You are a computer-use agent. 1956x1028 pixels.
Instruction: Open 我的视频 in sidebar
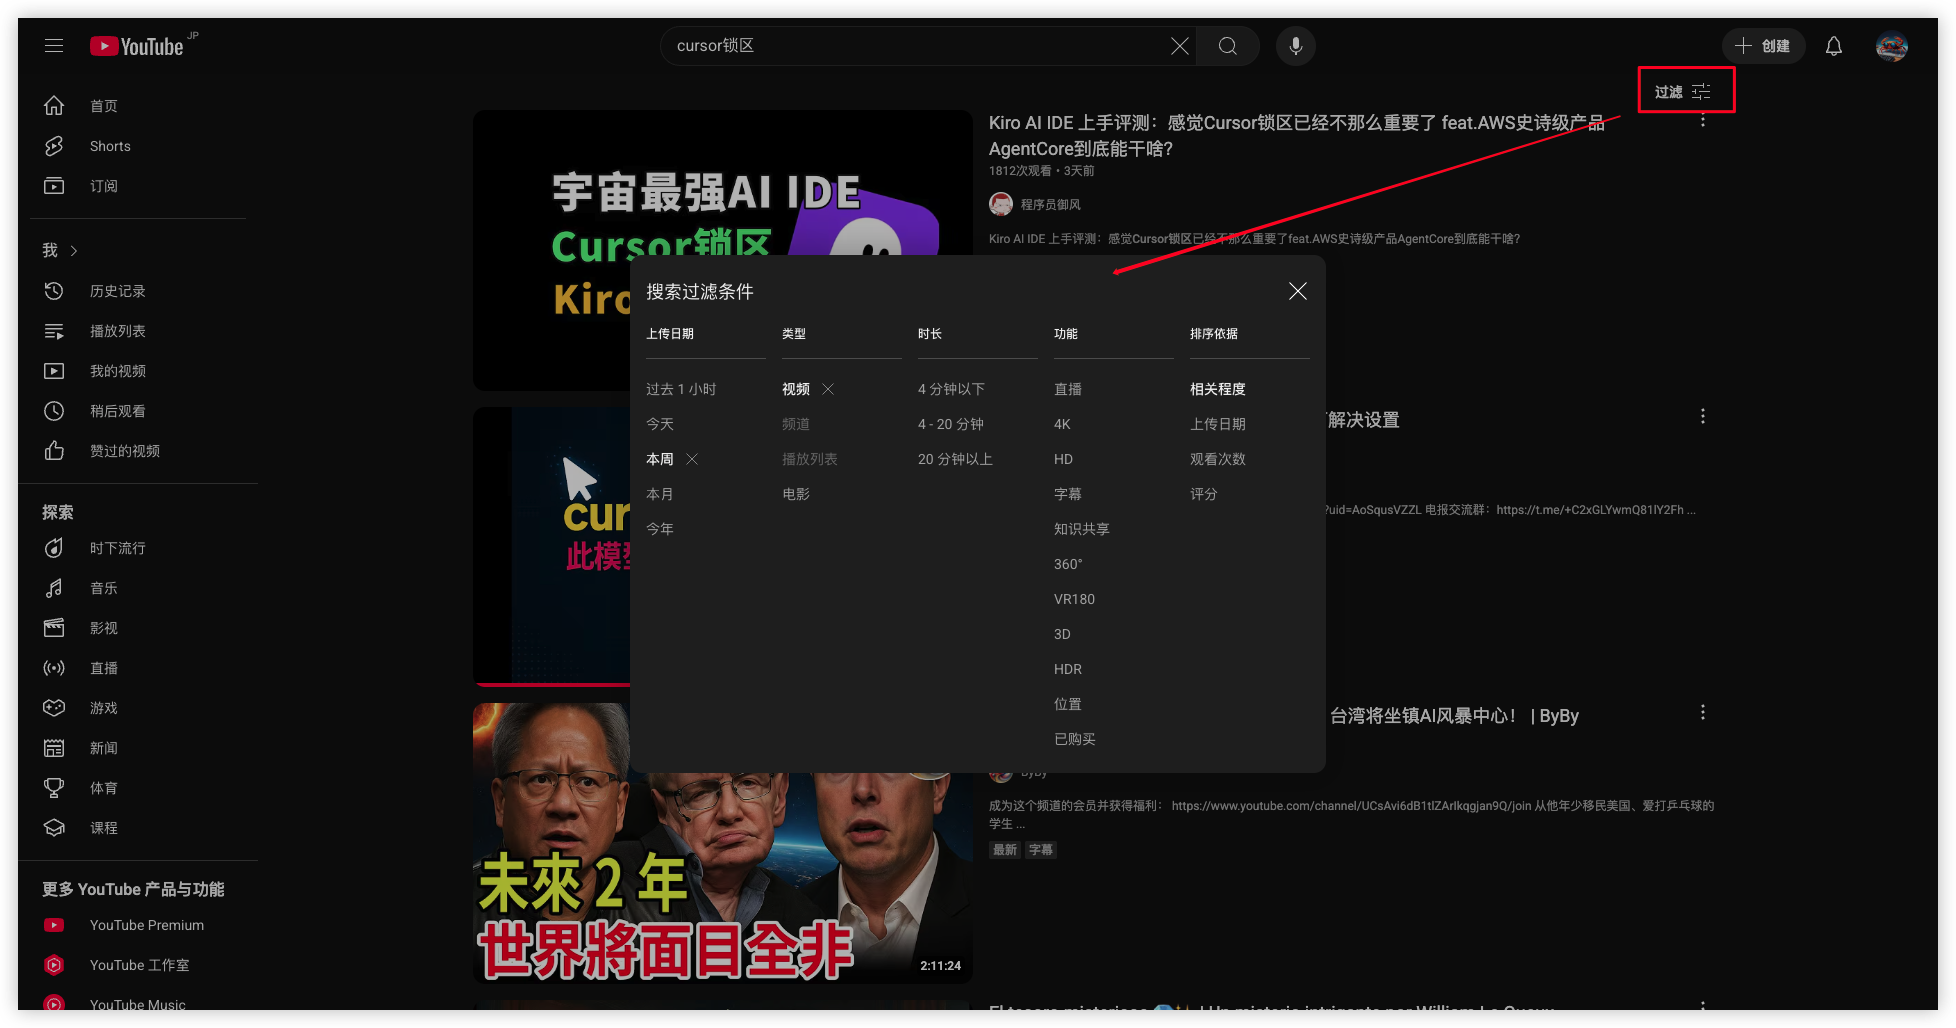pyautogui.click(x=138, y=371)
